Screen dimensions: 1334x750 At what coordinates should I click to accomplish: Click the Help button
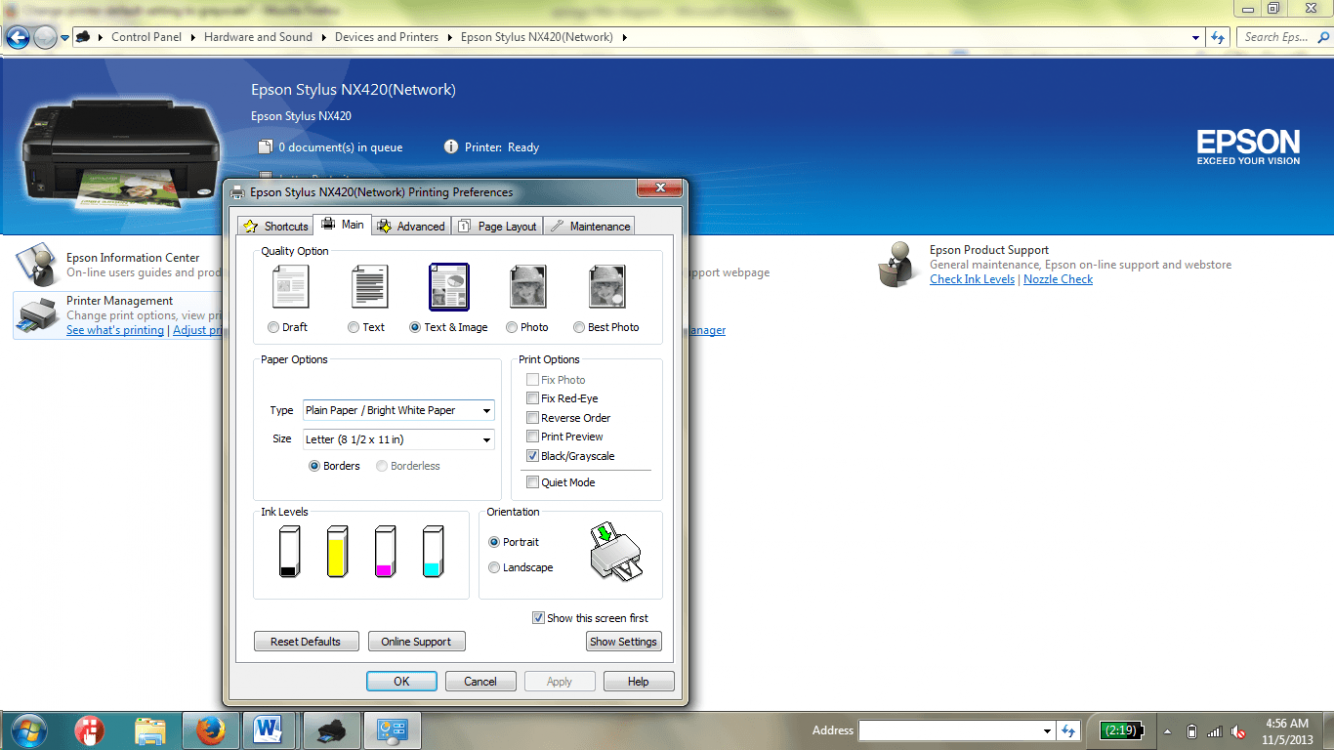point(638,681)
